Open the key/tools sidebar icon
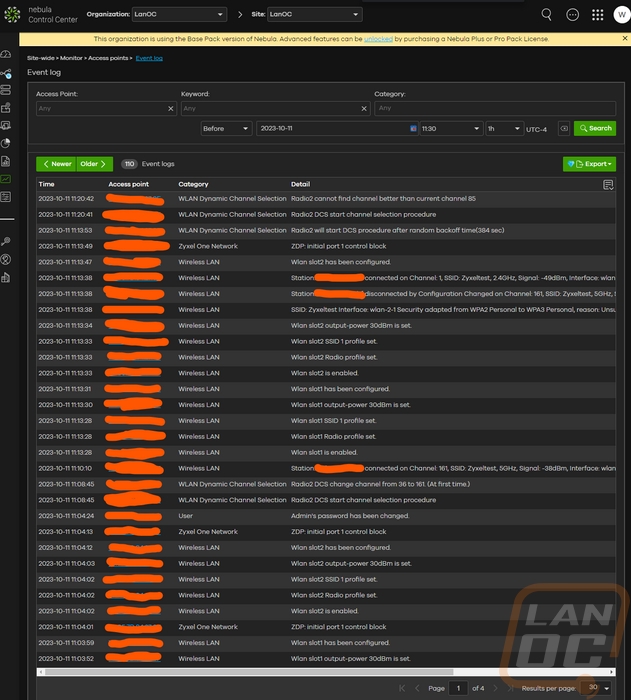631x700 pixels. (6, 242)
